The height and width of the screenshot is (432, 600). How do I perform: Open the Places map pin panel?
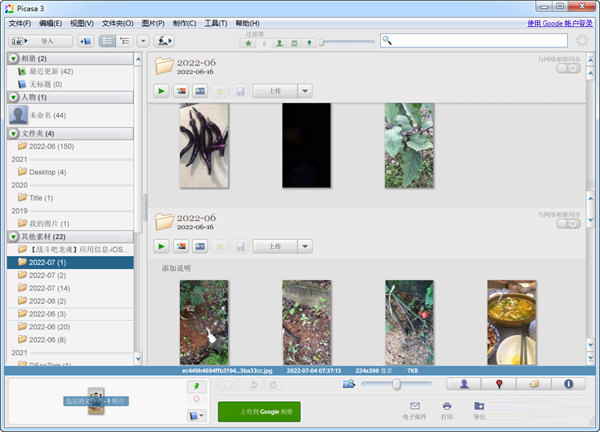pyautogui.click(x=499, y=384)
